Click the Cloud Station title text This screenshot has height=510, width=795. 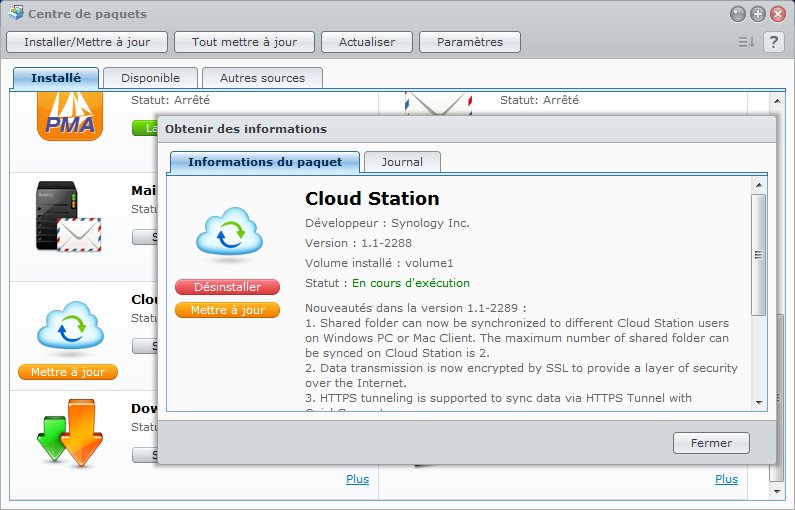372,198
